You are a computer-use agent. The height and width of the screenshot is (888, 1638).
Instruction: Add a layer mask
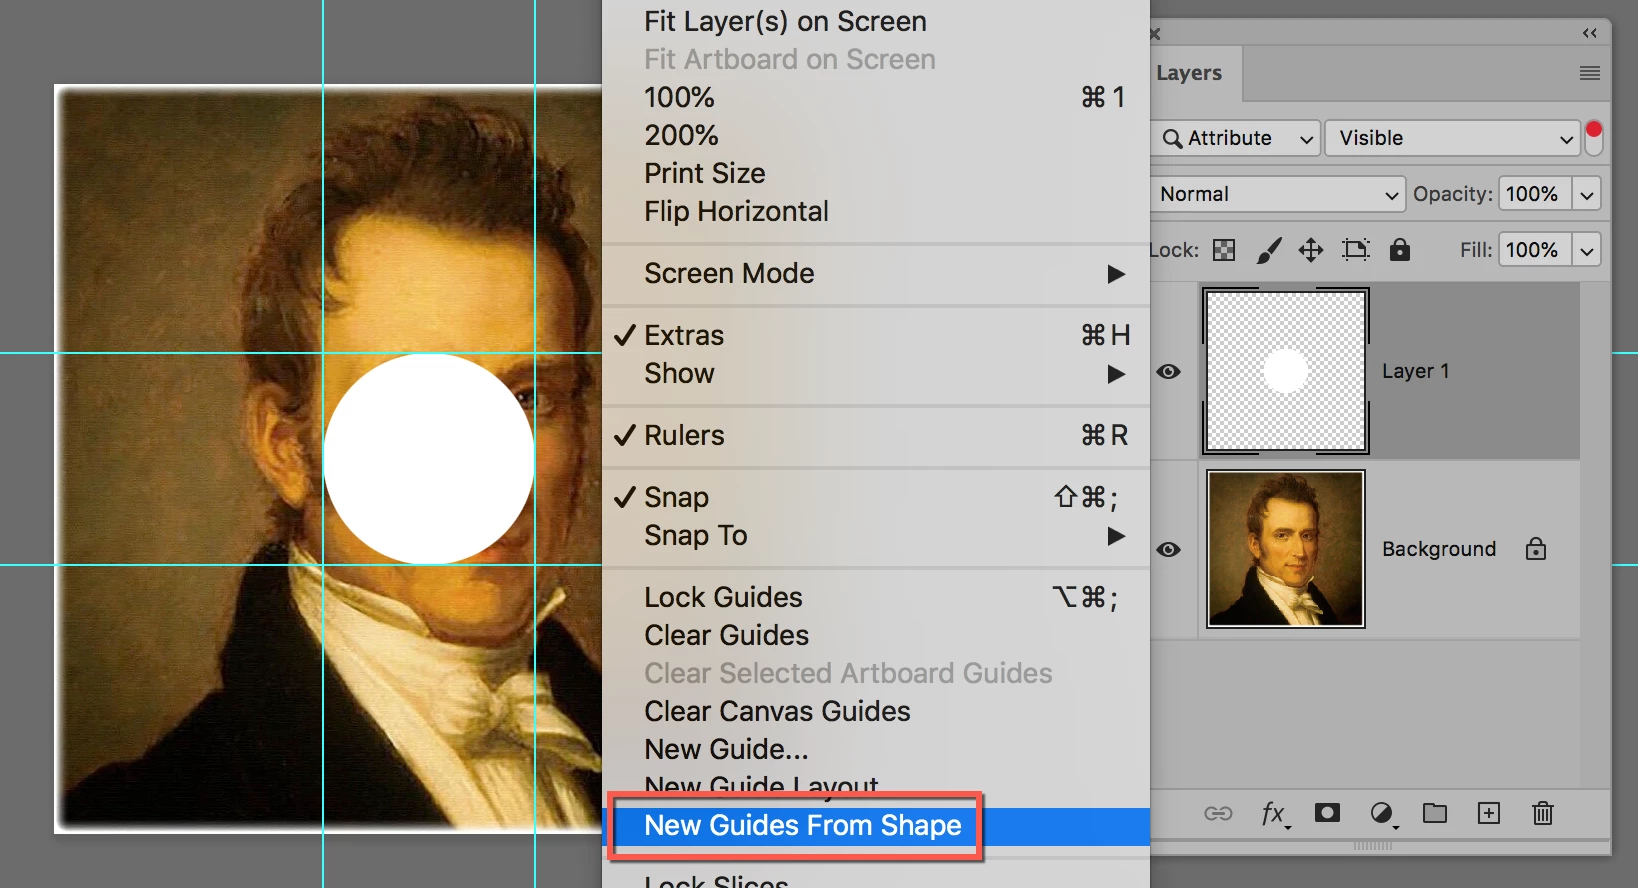tap(1327, 813)
